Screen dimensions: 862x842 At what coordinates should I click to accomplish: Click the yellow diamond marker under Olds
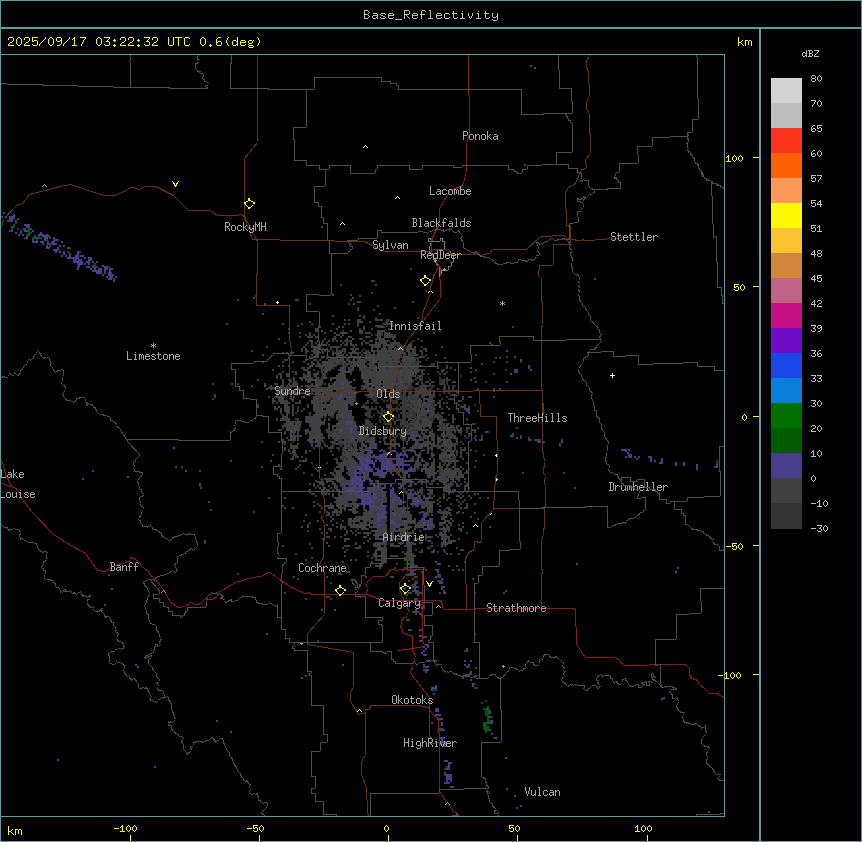coord(388,417)
